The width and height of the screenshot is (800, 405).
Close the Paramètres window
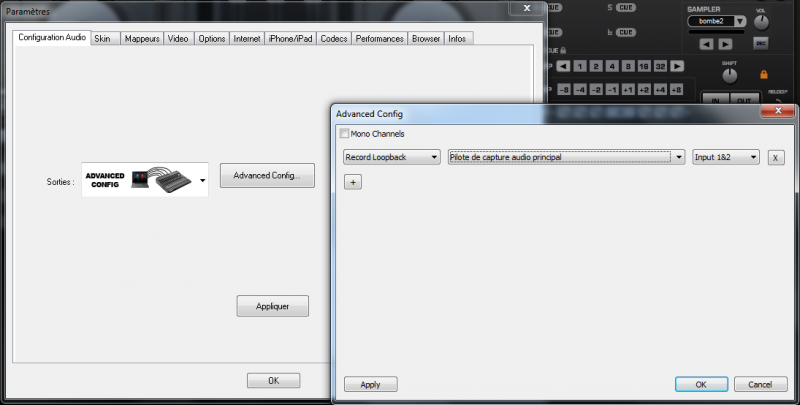click(527, 8)
